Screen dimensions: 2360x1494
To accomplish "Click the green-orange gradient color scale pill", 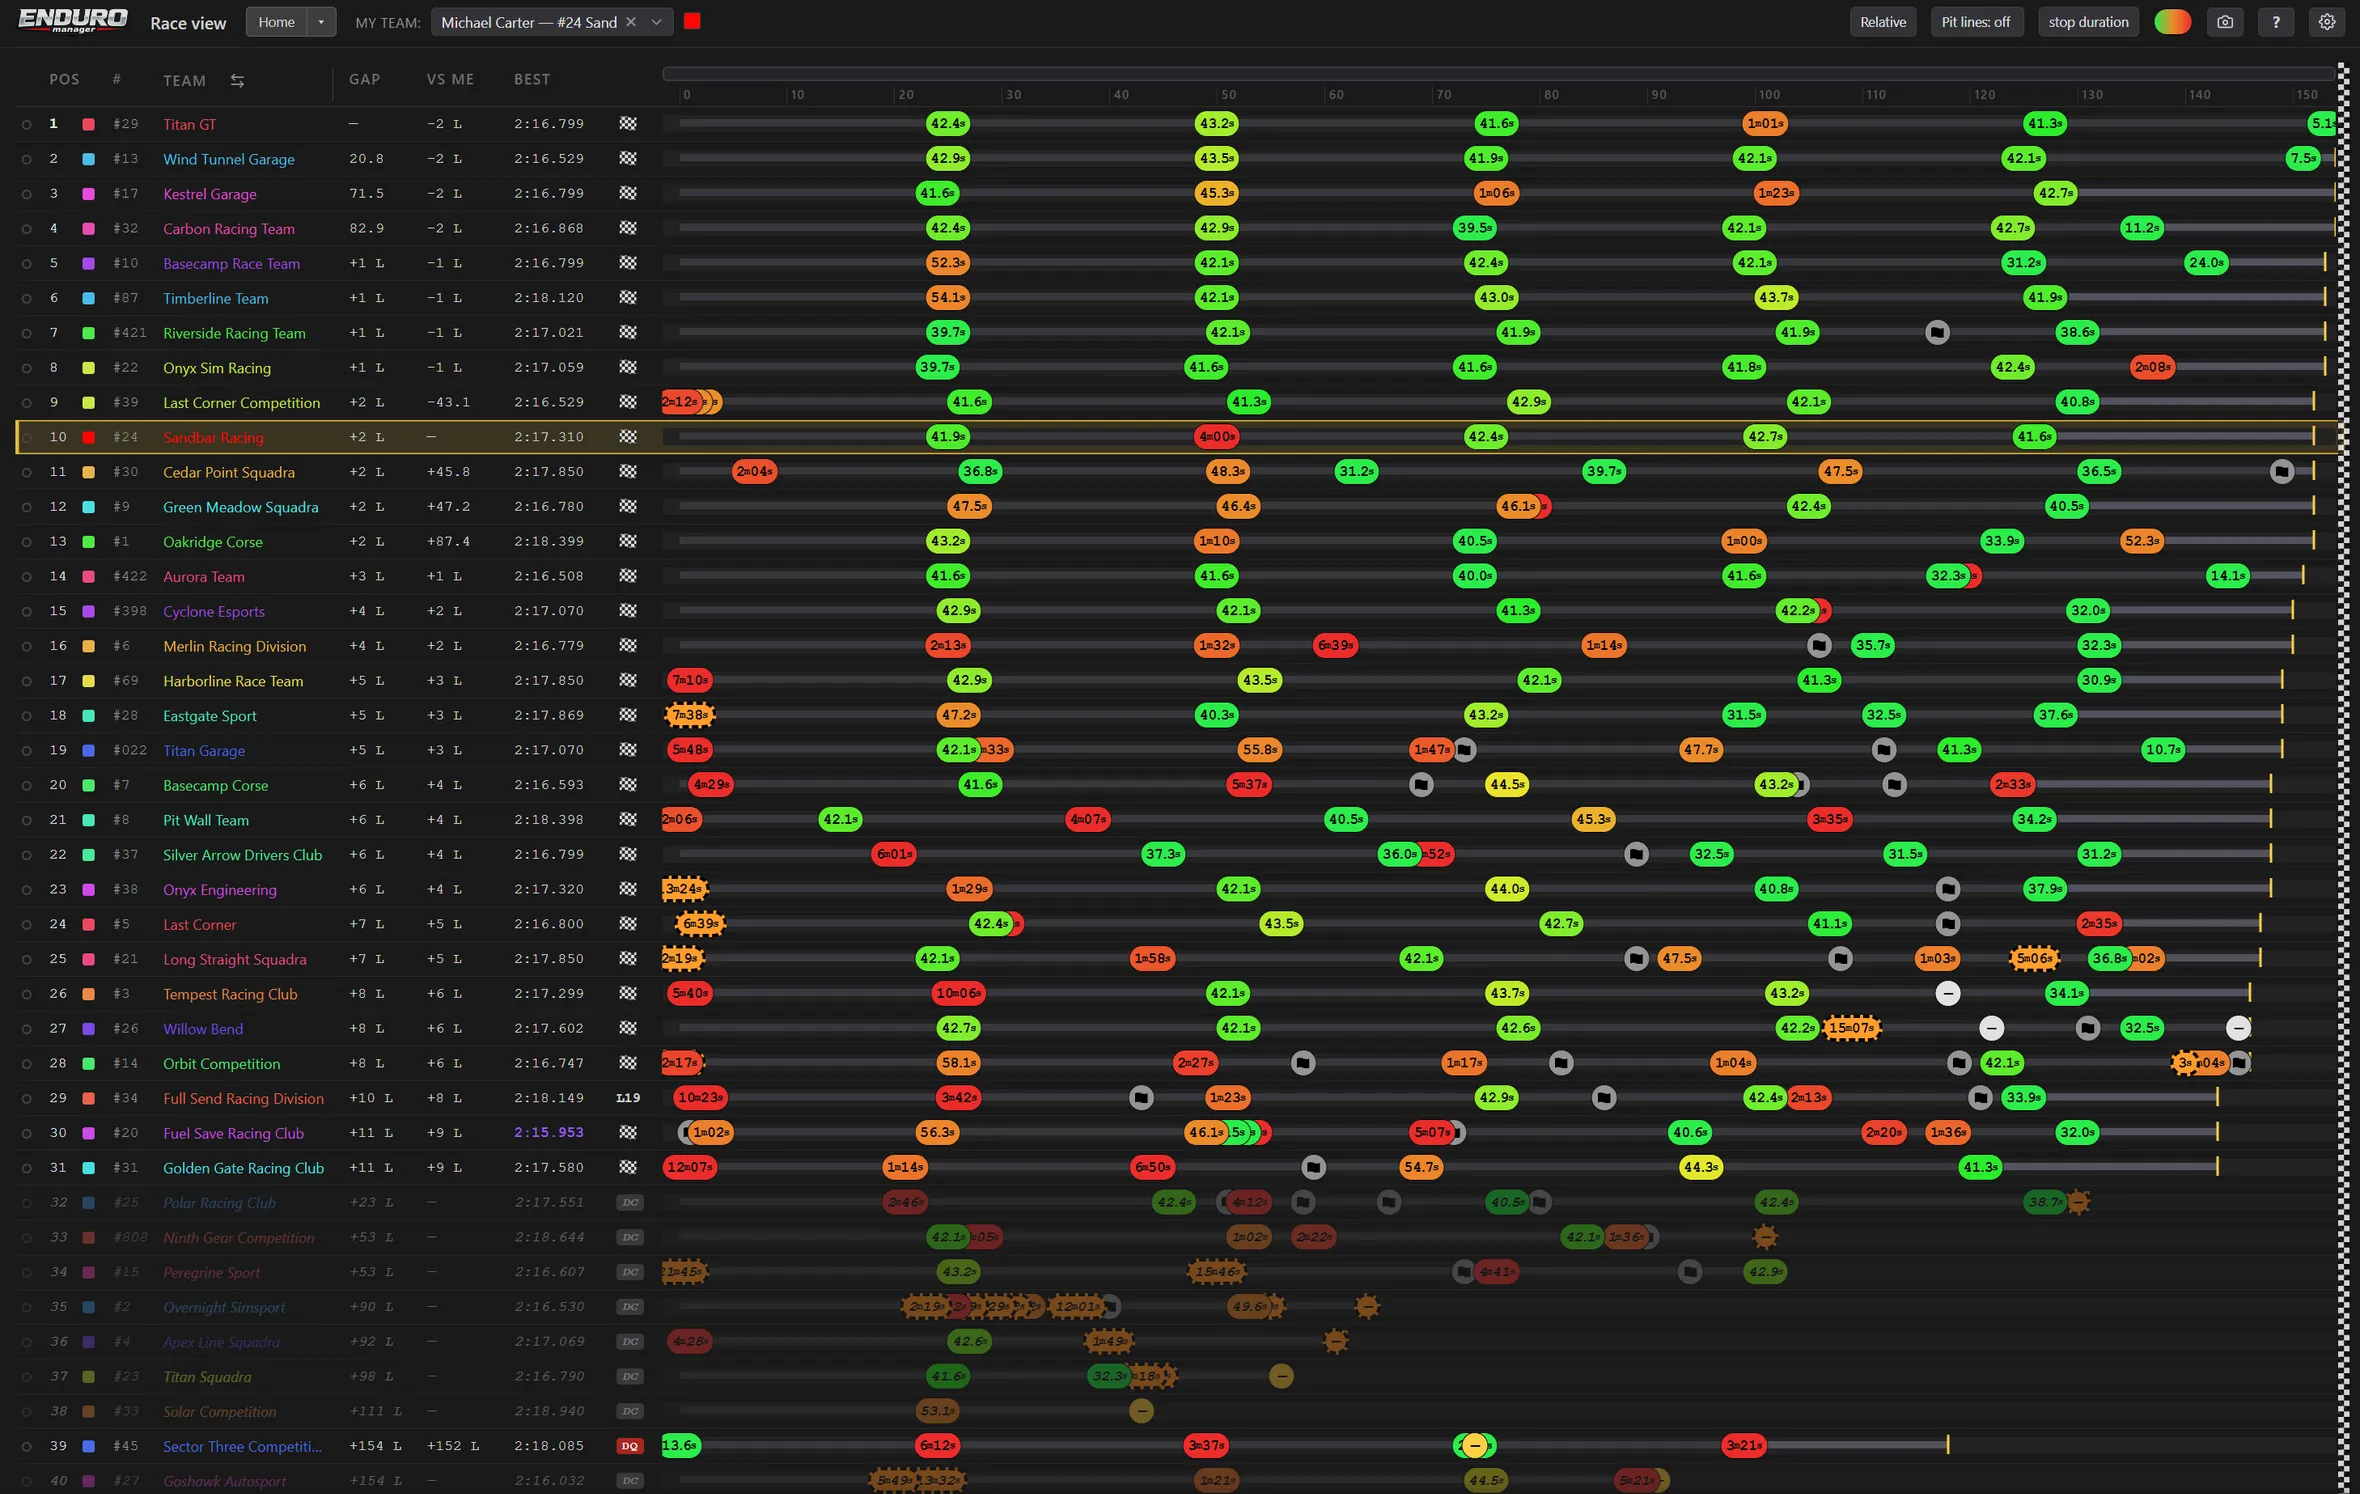I will tap(2172, 22).
